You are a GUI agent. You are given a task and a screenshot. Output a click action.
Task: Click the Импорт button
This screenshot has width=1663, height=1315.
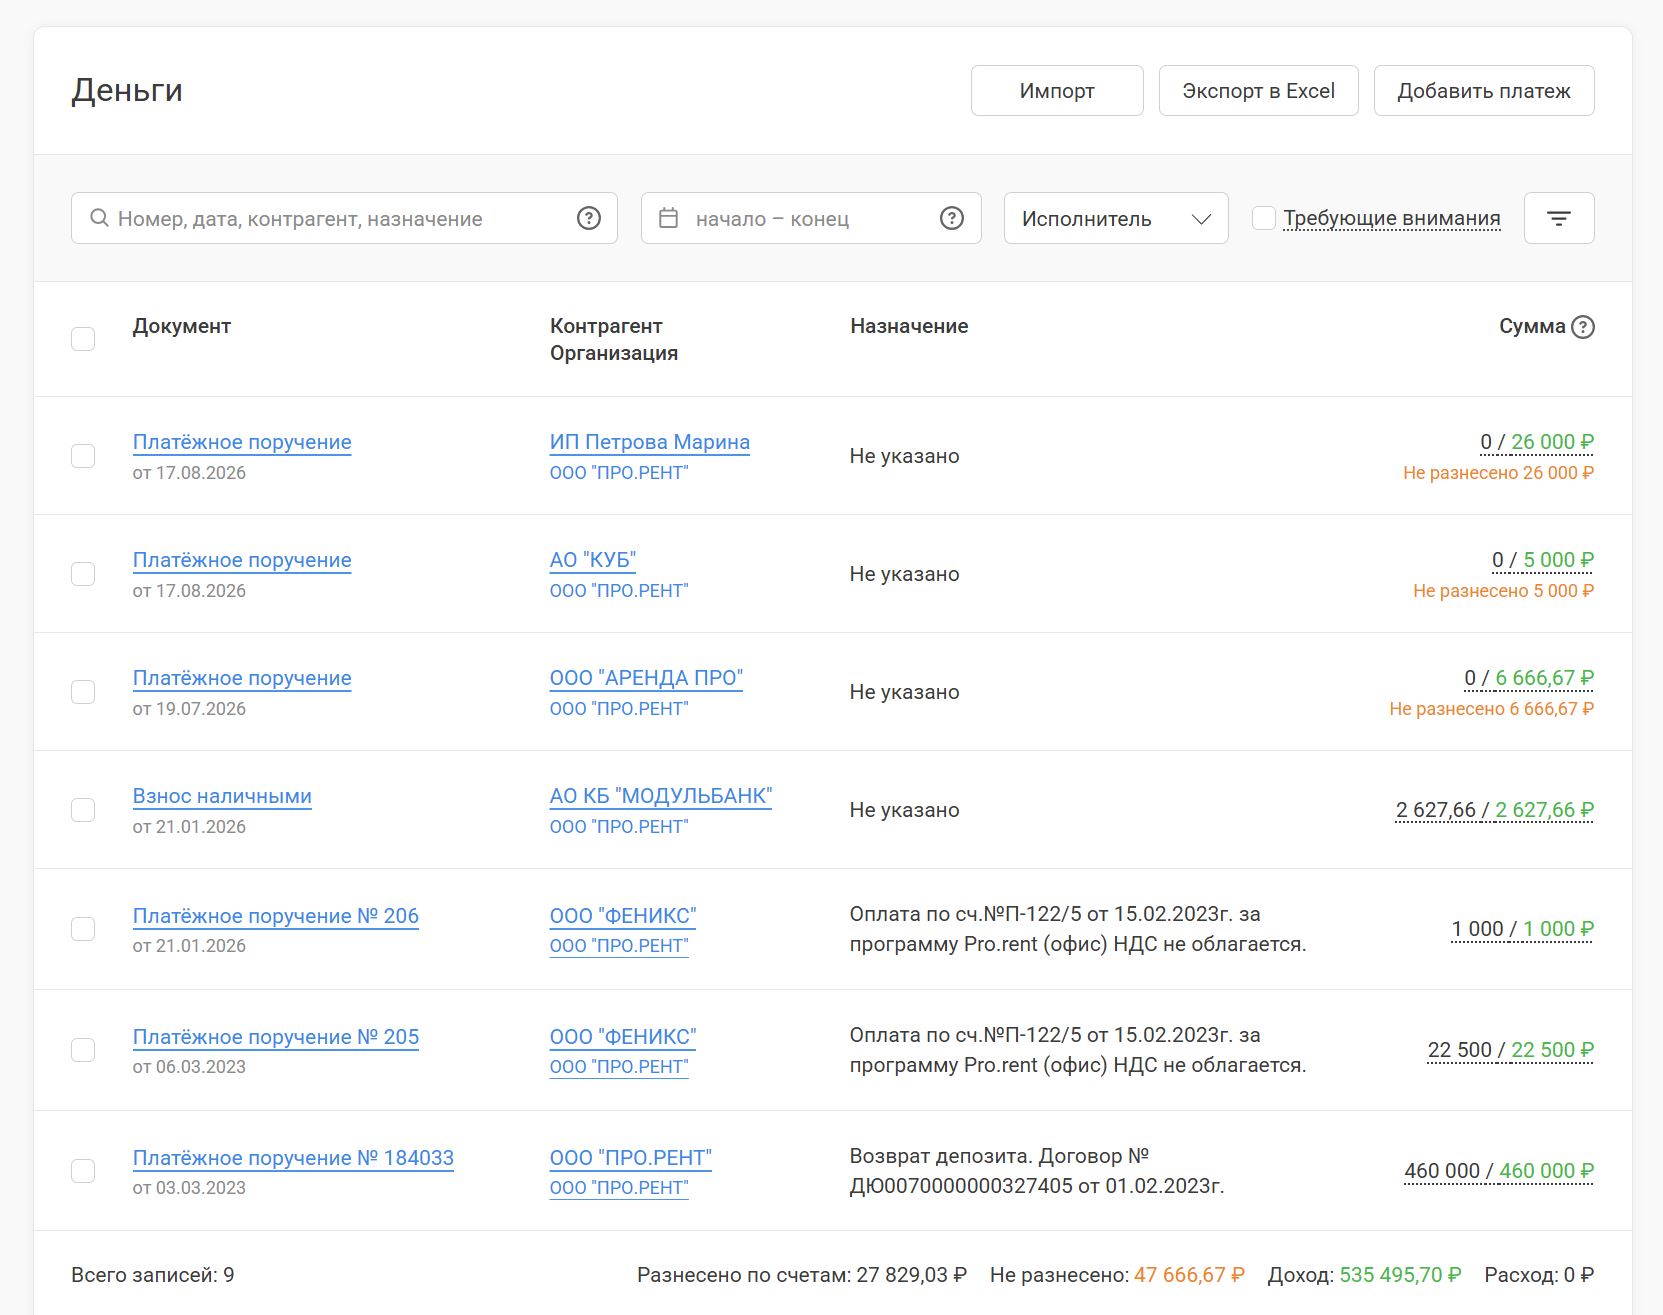click(x=1057, y=91)
